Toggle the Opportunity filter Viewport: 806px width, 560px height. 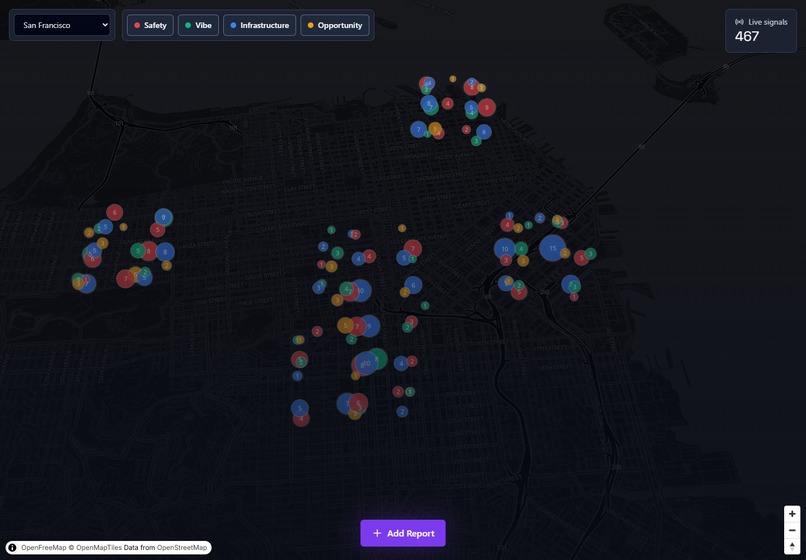coord(335,25)
